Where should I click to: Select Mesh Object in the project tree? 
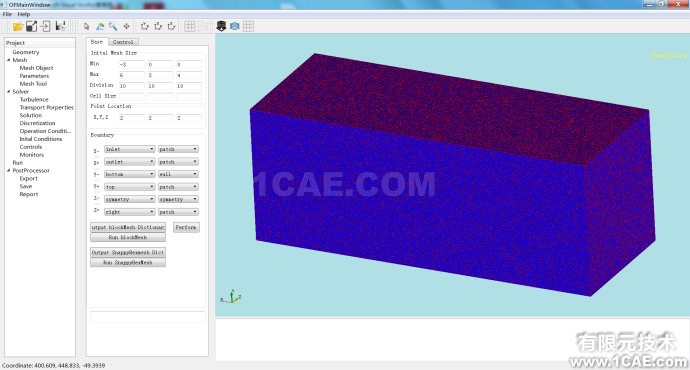[x=36, y=68]
